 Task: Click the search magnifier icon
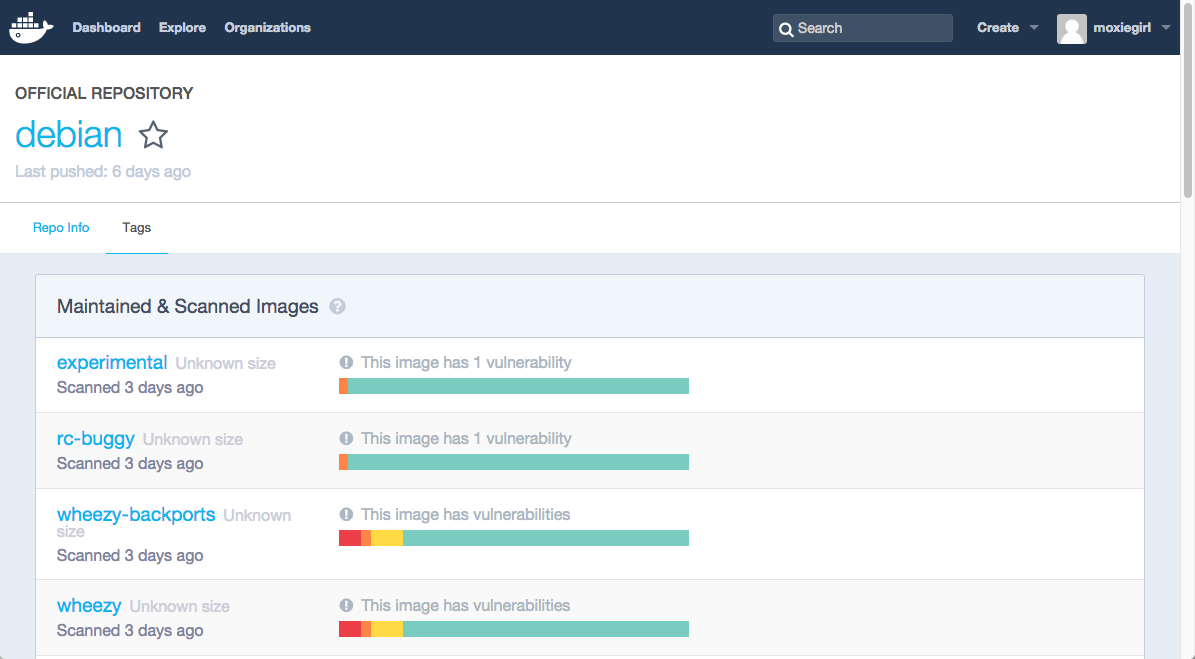(x=786, y=29)
